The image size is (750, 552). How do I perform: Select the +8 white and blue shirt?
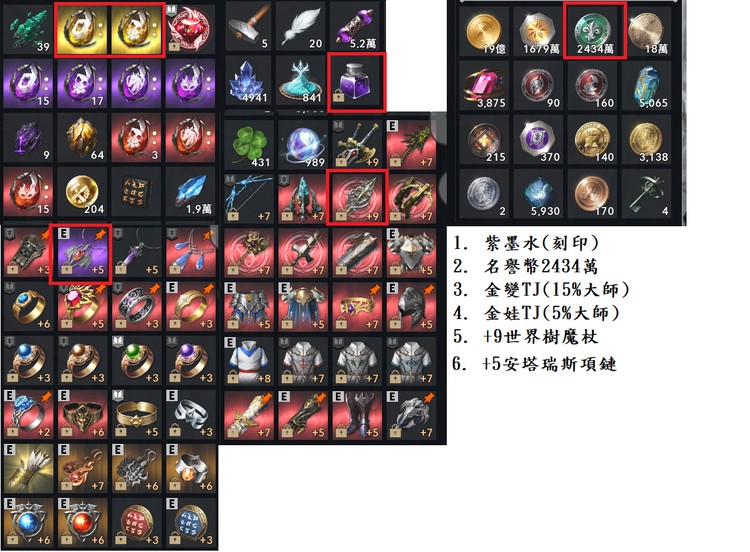tap(248, 361)
